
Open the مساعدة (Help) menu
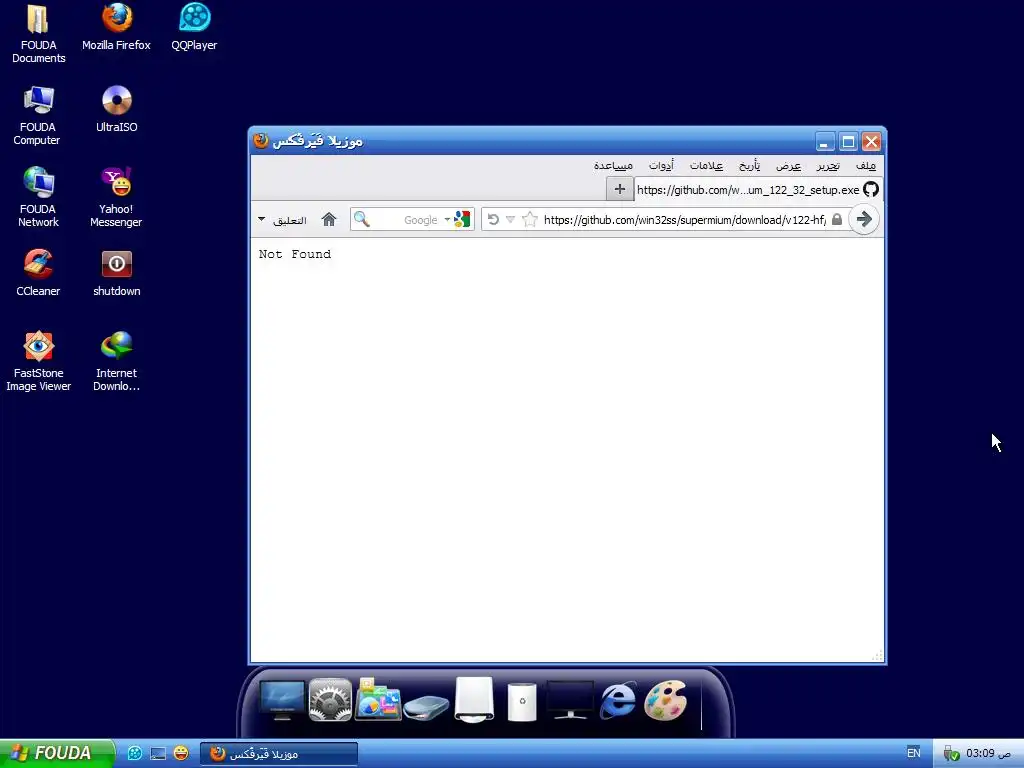(613, 166)
